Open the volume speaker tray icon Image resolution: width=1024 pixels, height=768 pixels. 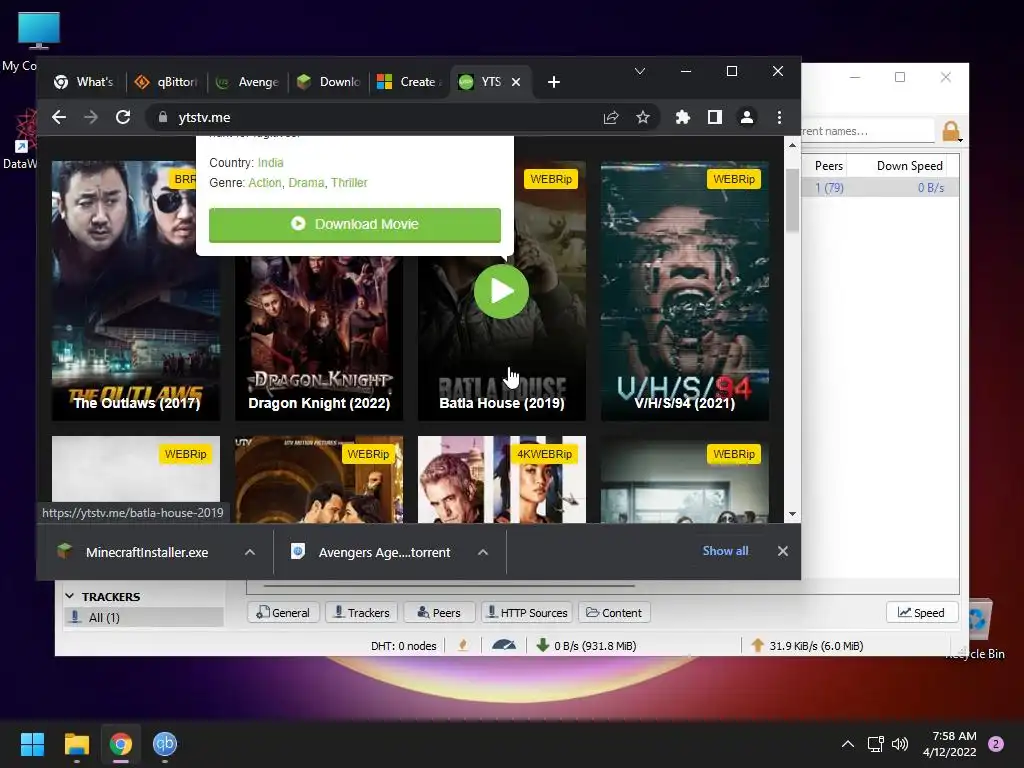click(900, 744)
